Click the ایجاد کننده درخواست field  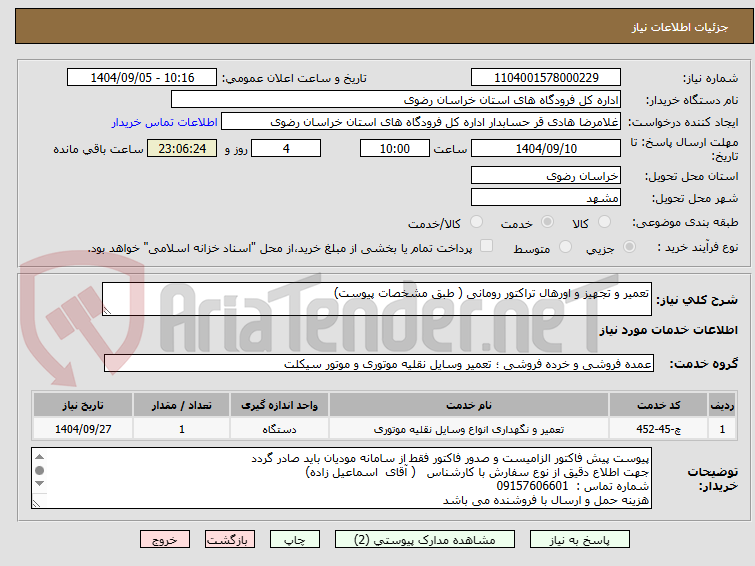pos(421,122)
